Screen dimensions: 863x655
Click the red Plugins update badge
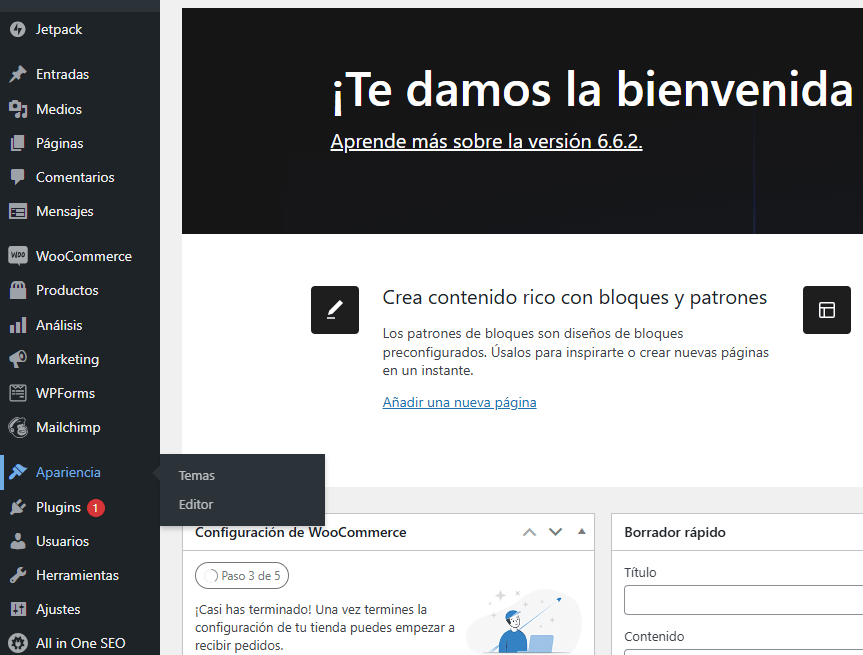[95, 507]
